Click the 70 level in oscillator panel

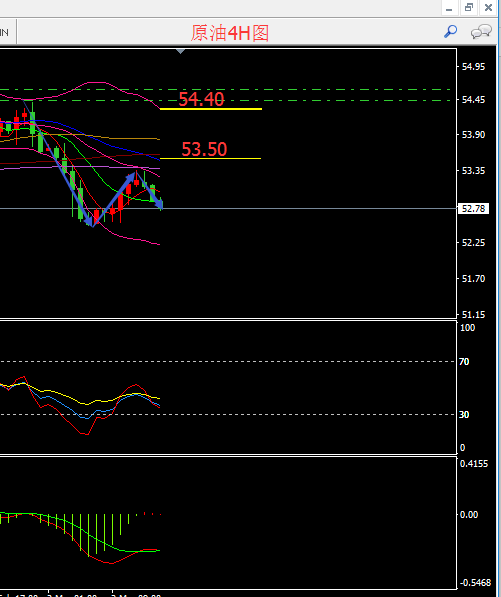tap(464, 362)
